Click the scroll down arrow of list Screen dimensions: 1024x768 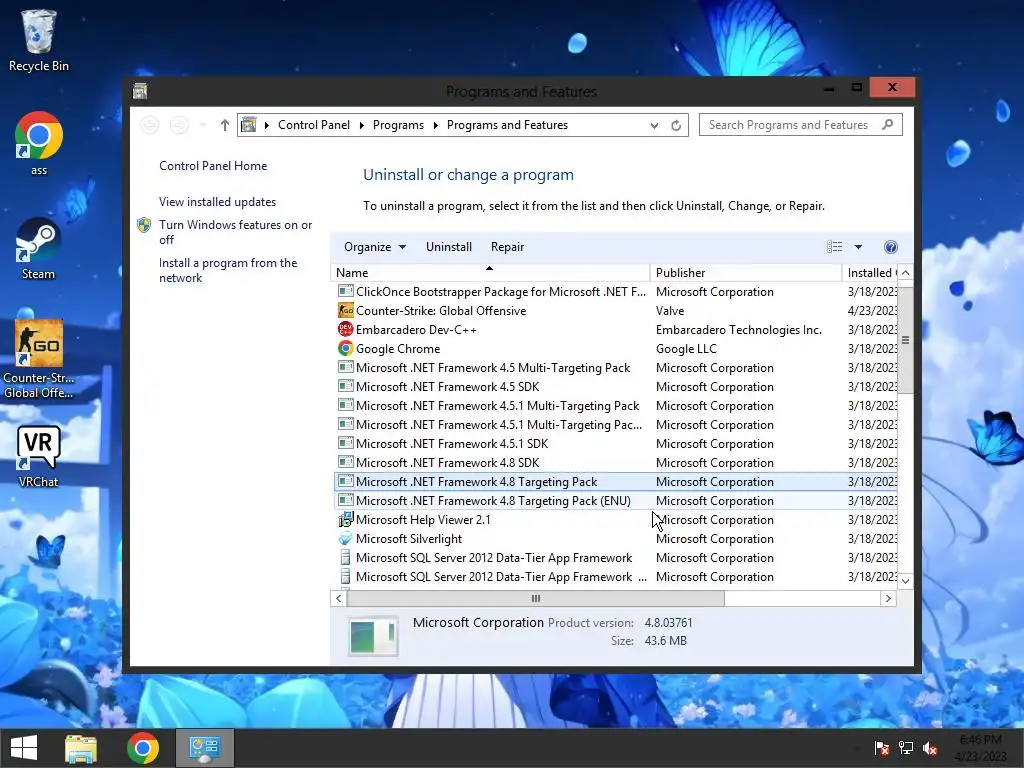pyautogui.click(x=905, y=581)
